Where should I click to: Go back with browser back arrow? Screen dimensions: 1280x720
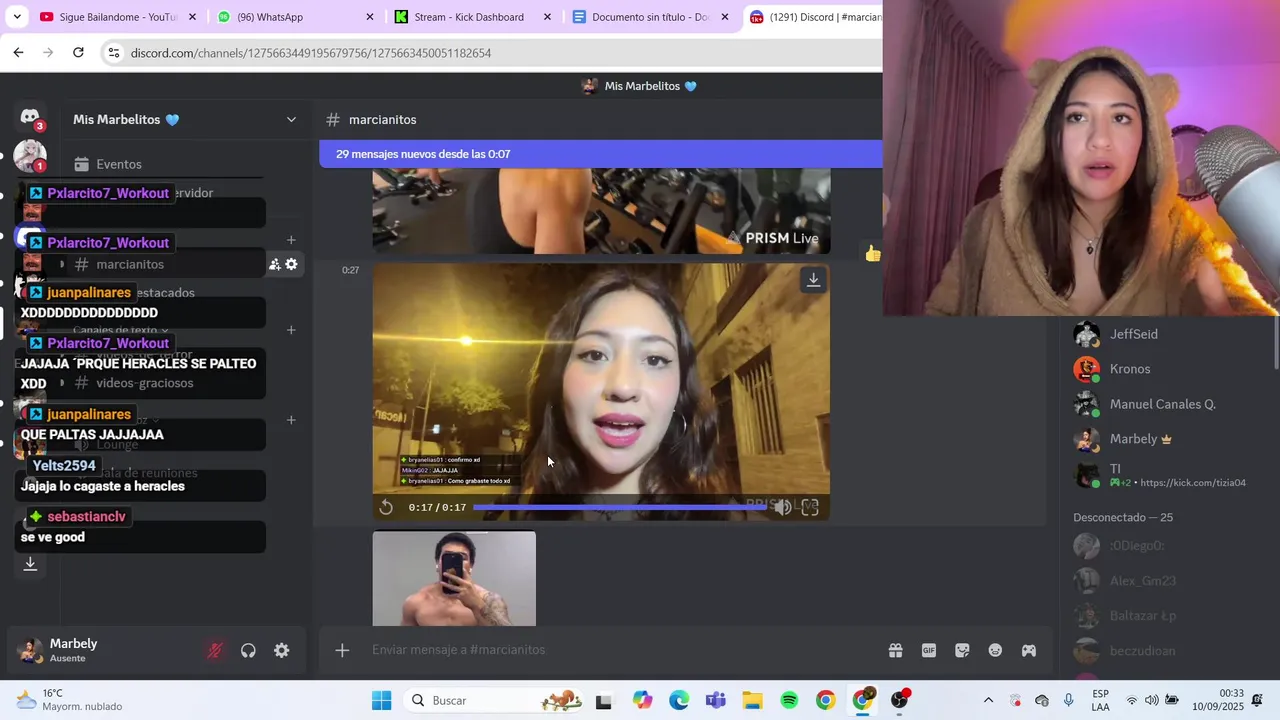[x=18, y=53]
